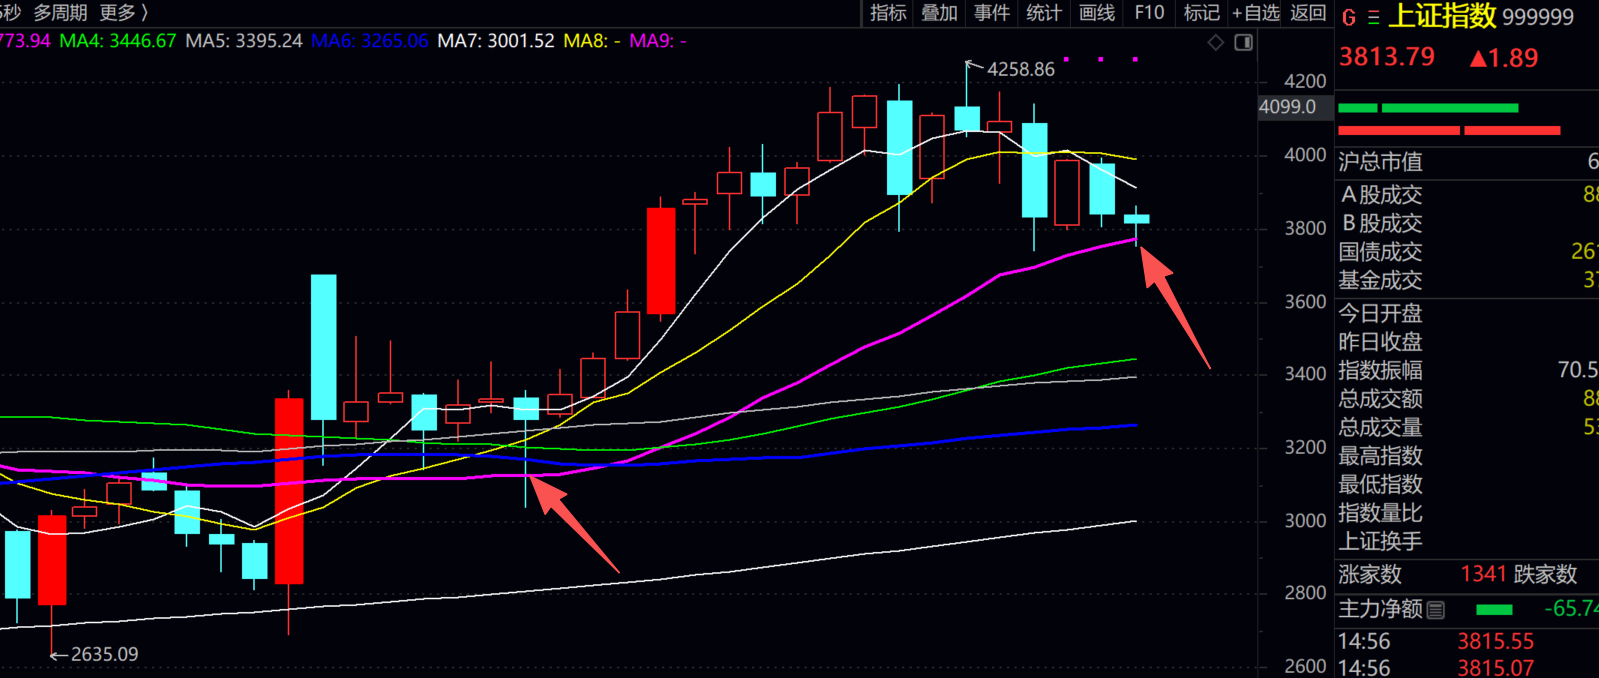
Task: Open the 指标 indicators menu
Action: pos(888,13)
